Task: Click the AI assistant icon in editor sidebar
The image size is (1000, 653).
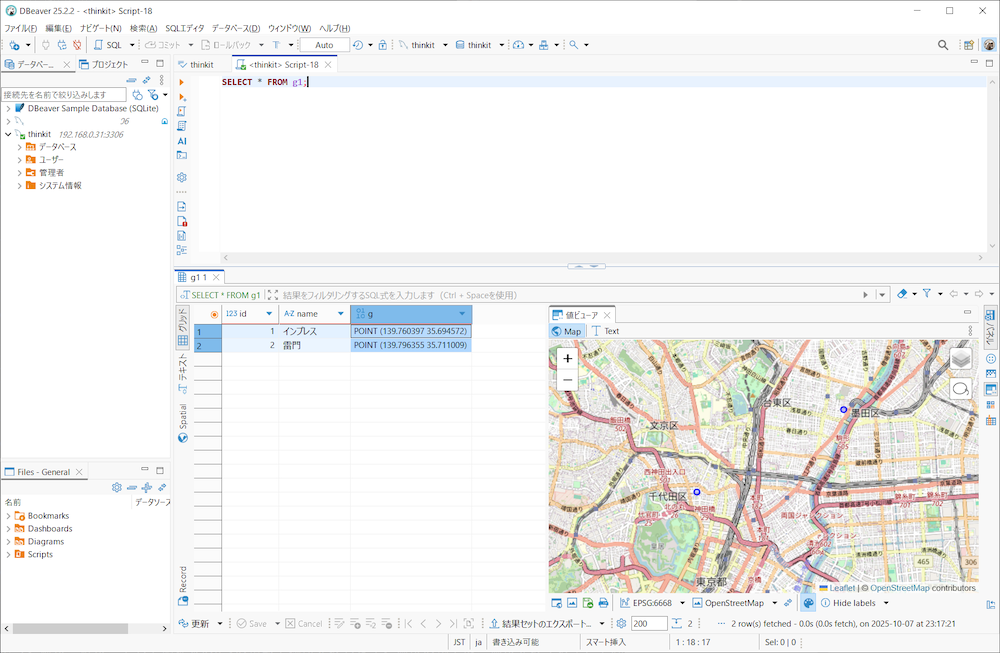Action: point(182,141)
